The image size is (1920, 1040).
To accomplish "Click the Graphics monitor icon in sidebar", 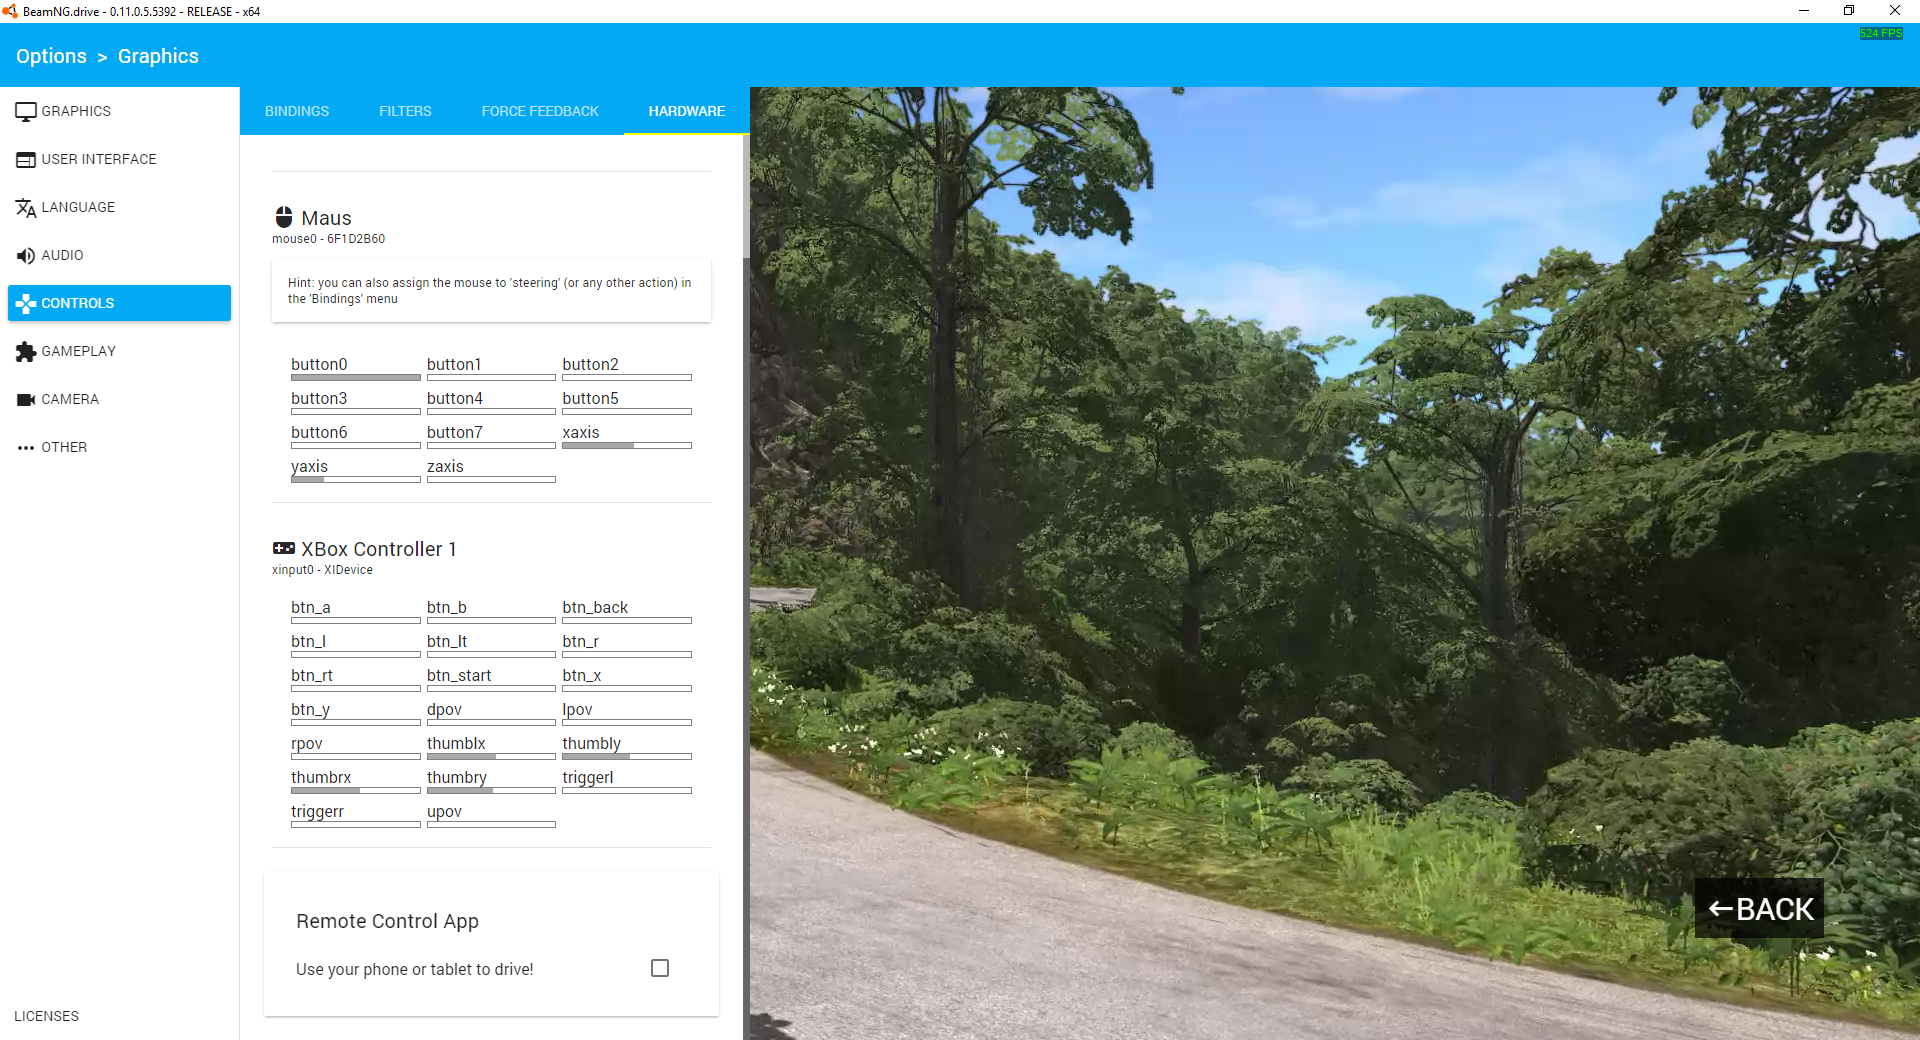I will [26, 111].
